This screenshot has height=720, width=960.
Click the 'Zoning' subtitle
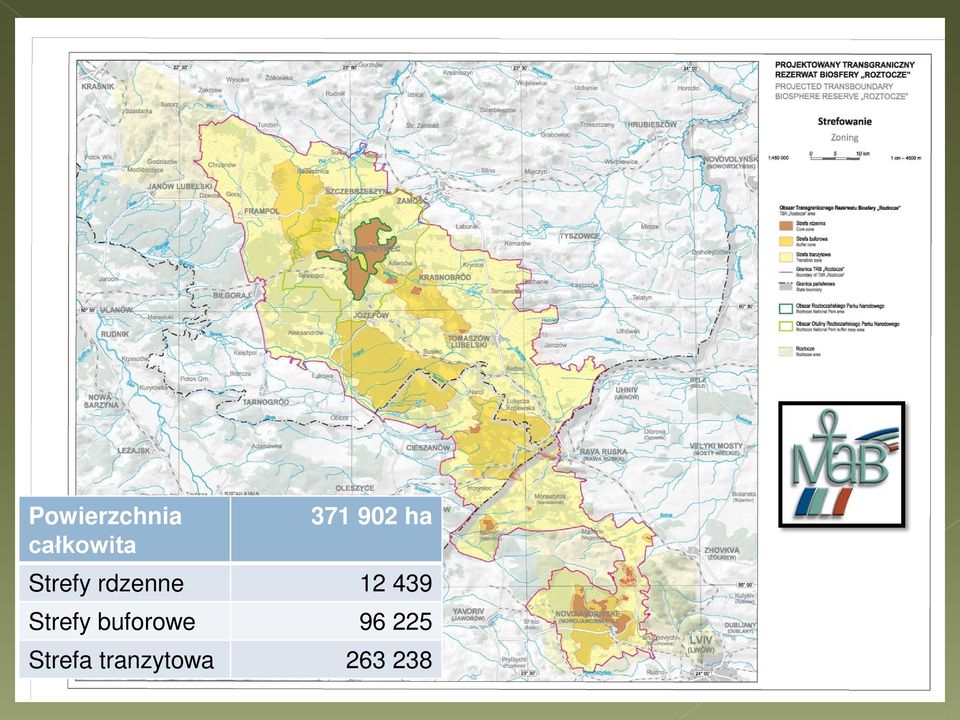click(844, 137)
